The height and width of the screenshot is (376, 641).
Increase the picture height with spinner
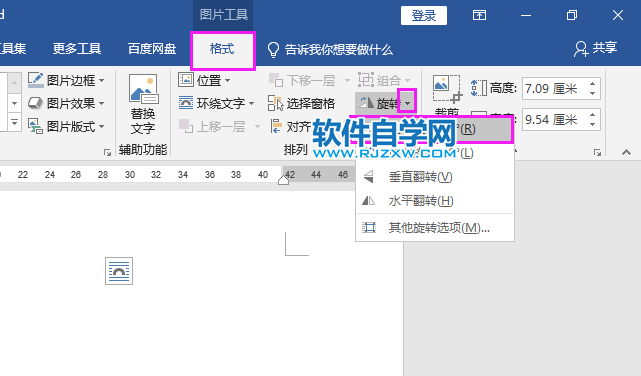(x=592, y=84)
